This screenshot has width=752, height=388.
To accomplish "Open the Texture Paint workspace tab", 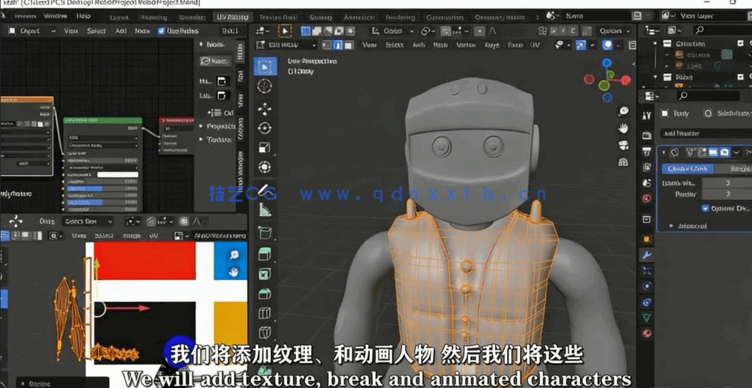I will (x=278, y=17).
